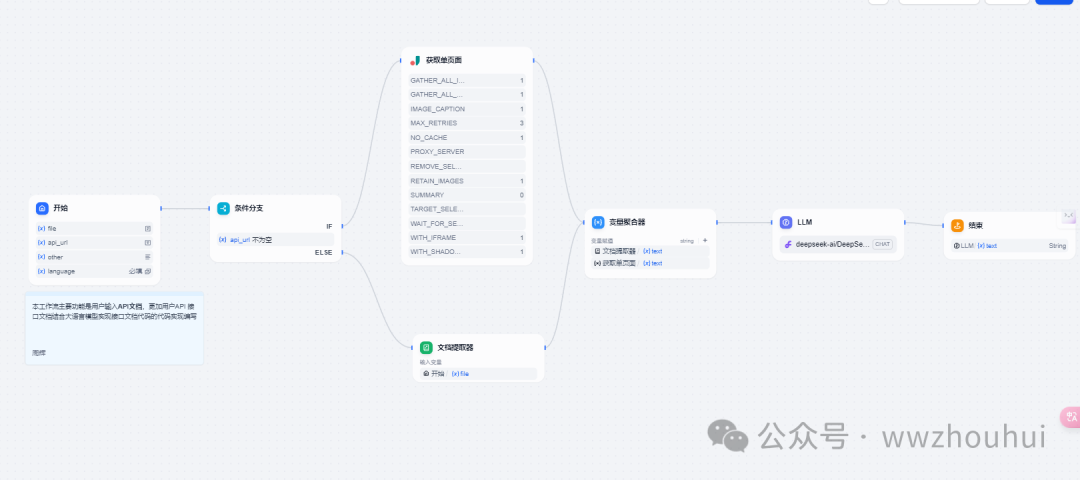Click the pink translate badge at right edge
1080x480 pixels.
pyautogui.click(x=1070, y=417)
